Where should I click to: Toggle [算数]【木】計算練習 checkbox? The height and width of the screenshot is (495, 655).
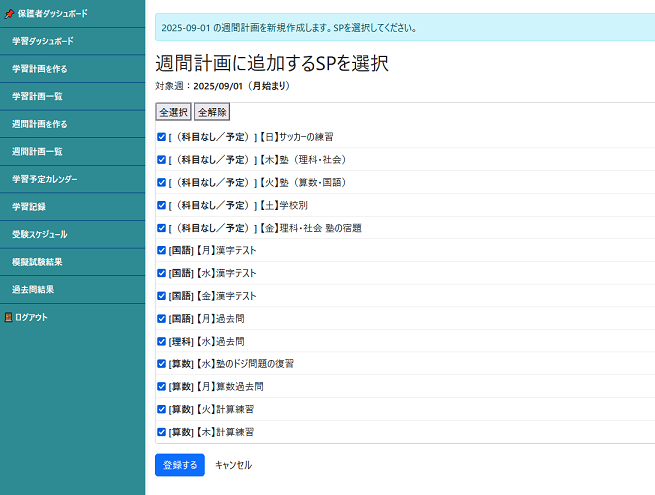162,432
